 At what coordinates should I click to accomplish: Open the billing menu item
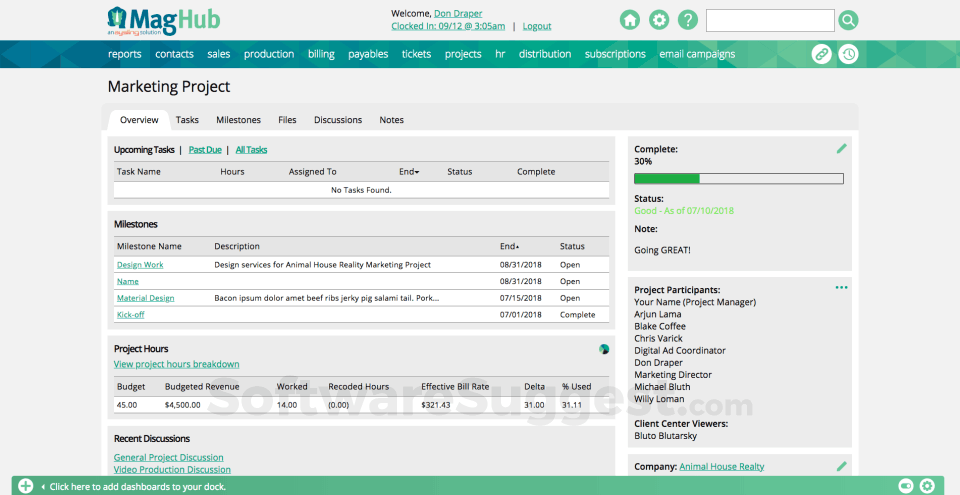(x=321, y=54)
